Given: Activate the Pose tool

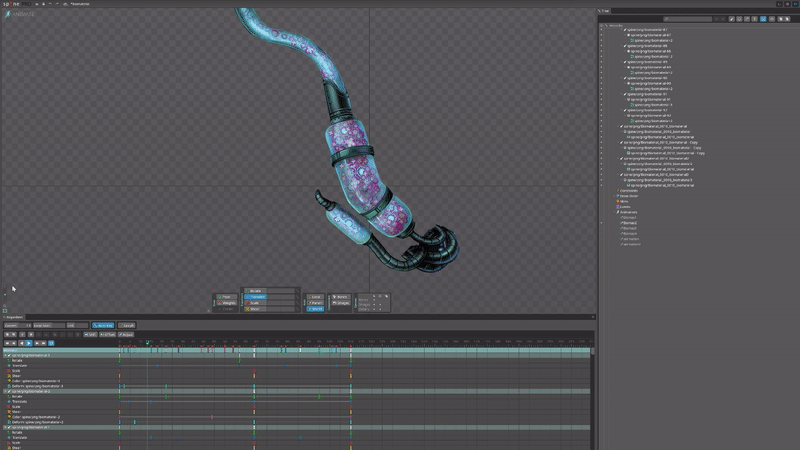Looking at the screenshot, I should coord(227,297).
